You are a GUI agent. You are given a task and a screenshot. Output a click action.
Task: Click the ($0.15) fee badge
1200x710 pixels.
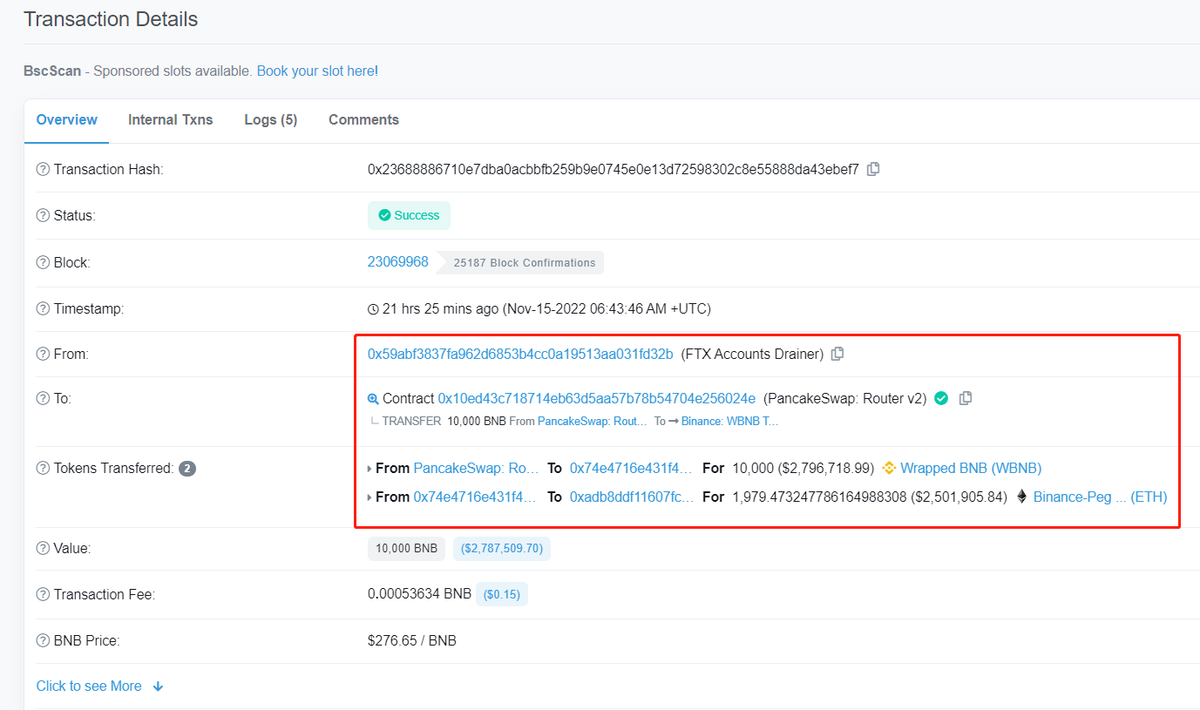501,594
